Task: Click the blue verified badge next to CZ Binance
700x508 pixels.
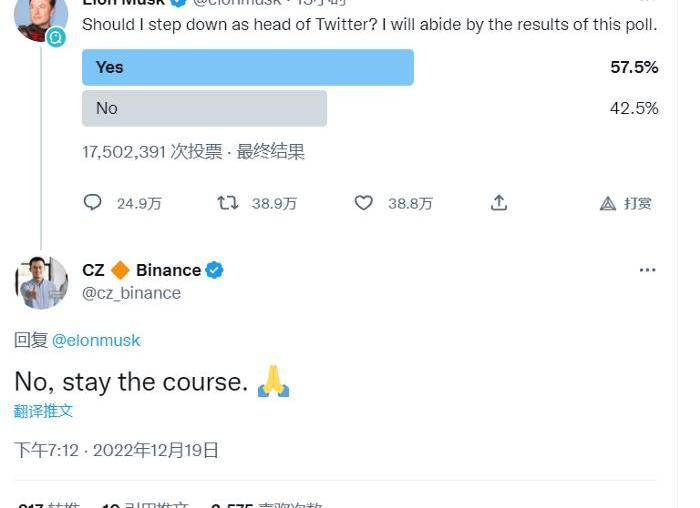Action: tap(214, 270)
